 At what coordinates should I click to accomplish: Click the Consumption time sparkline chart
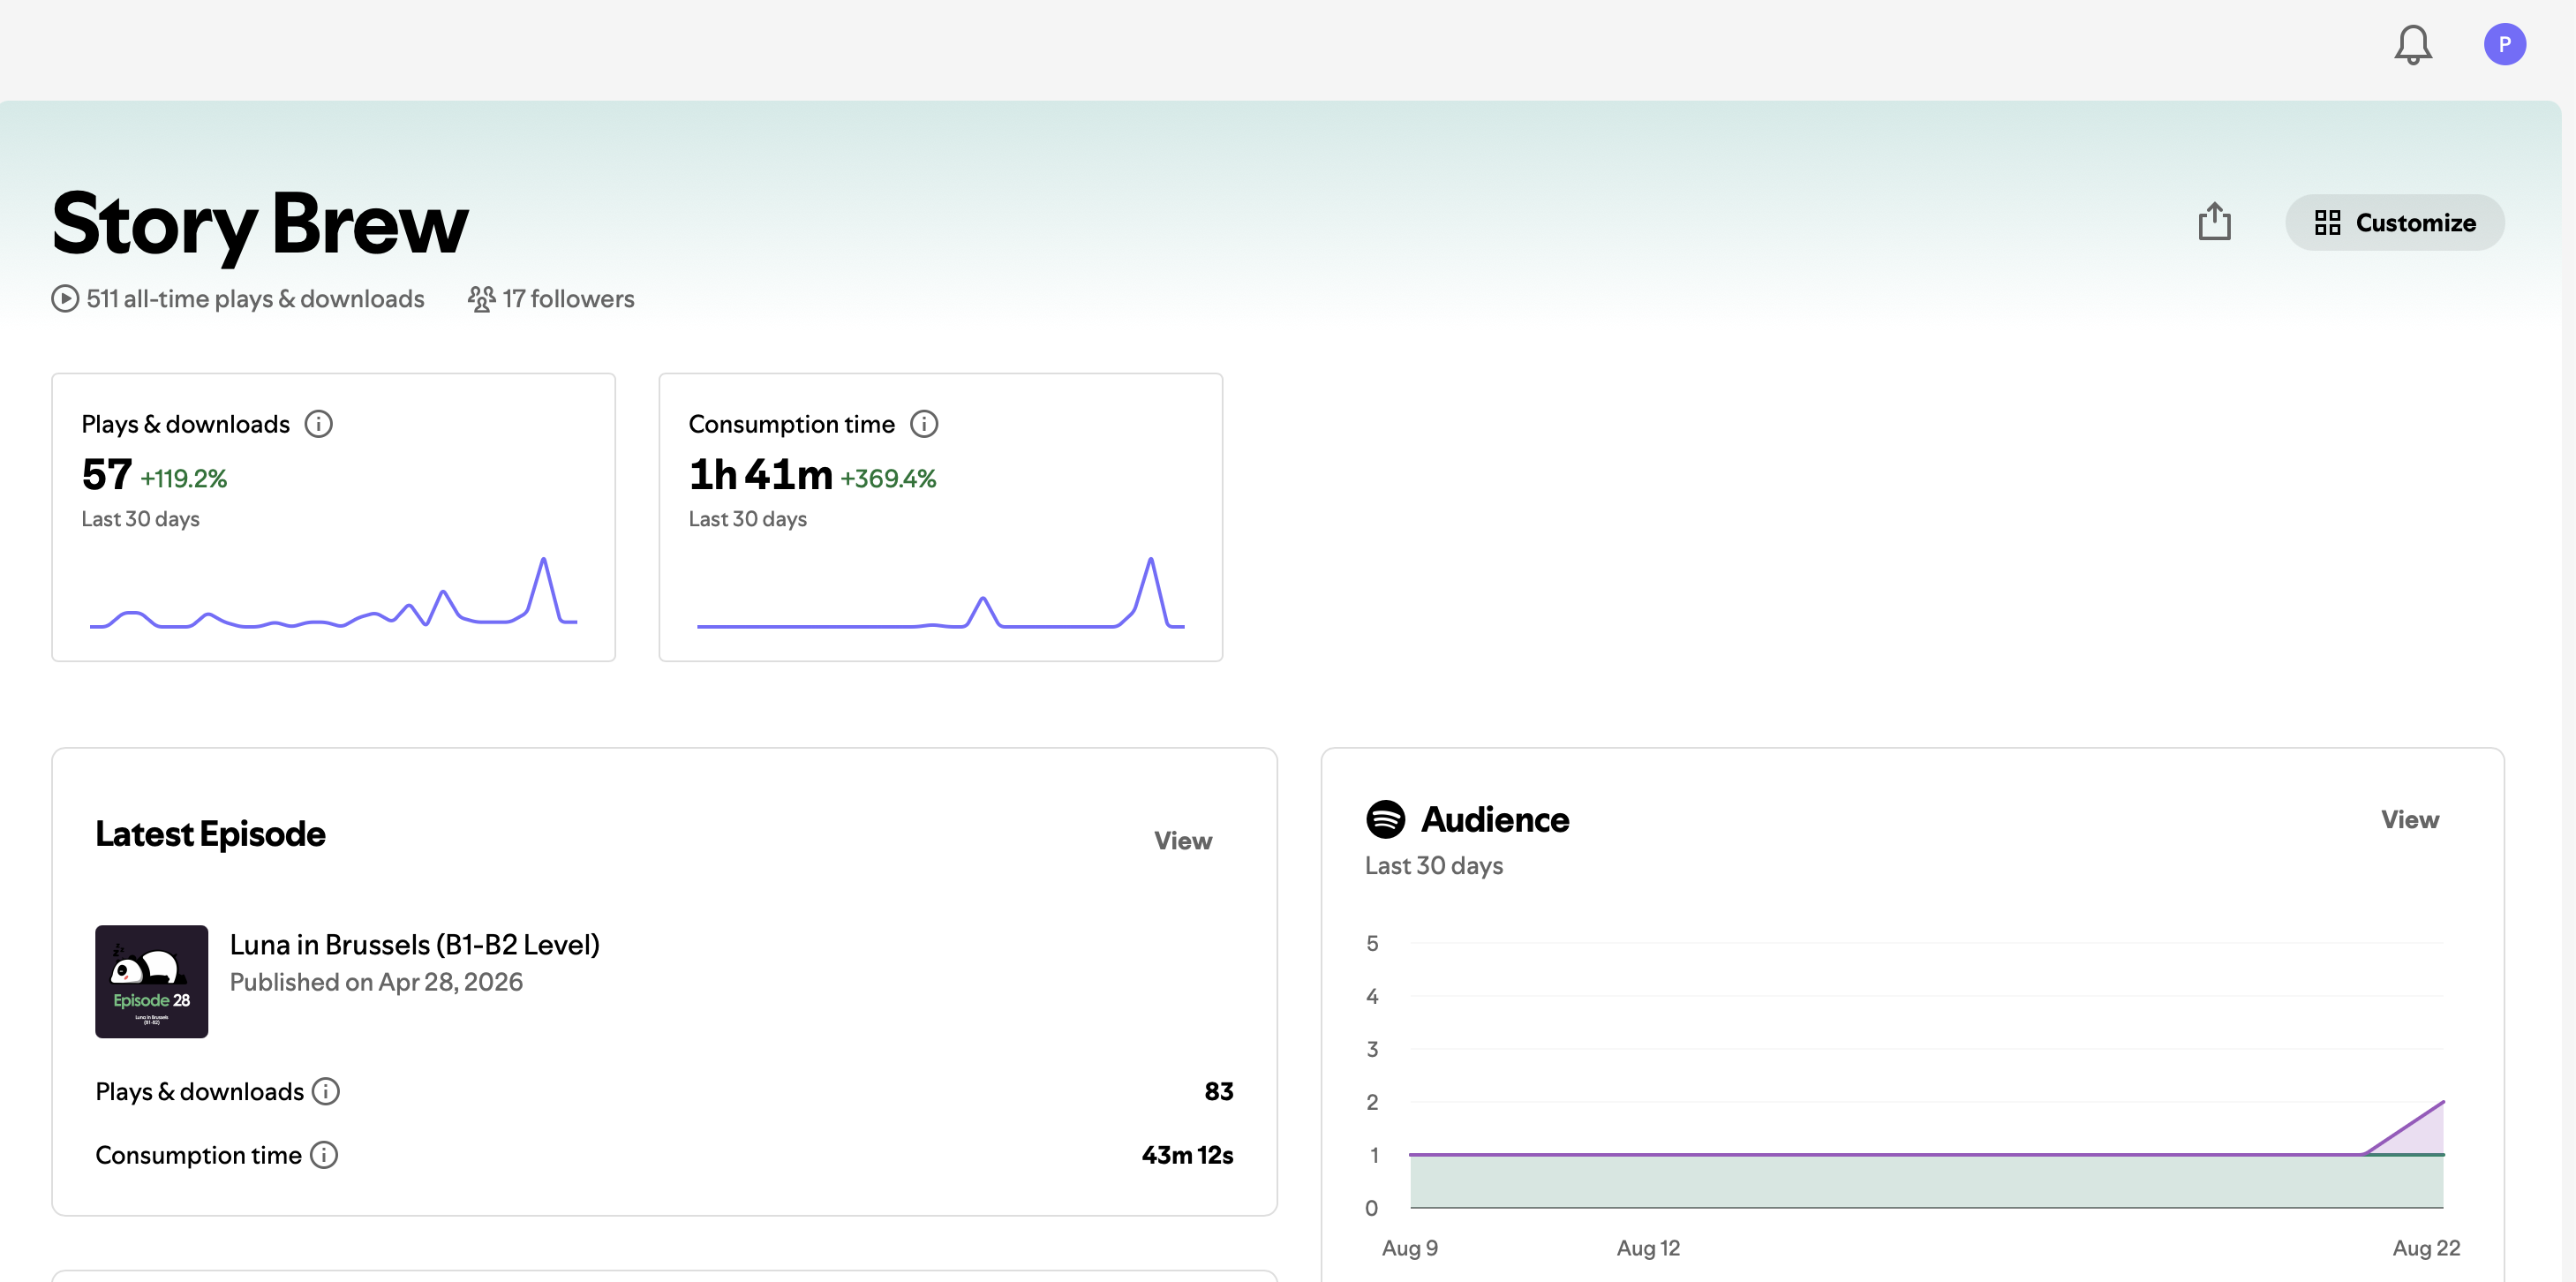[x=940, y=592]
